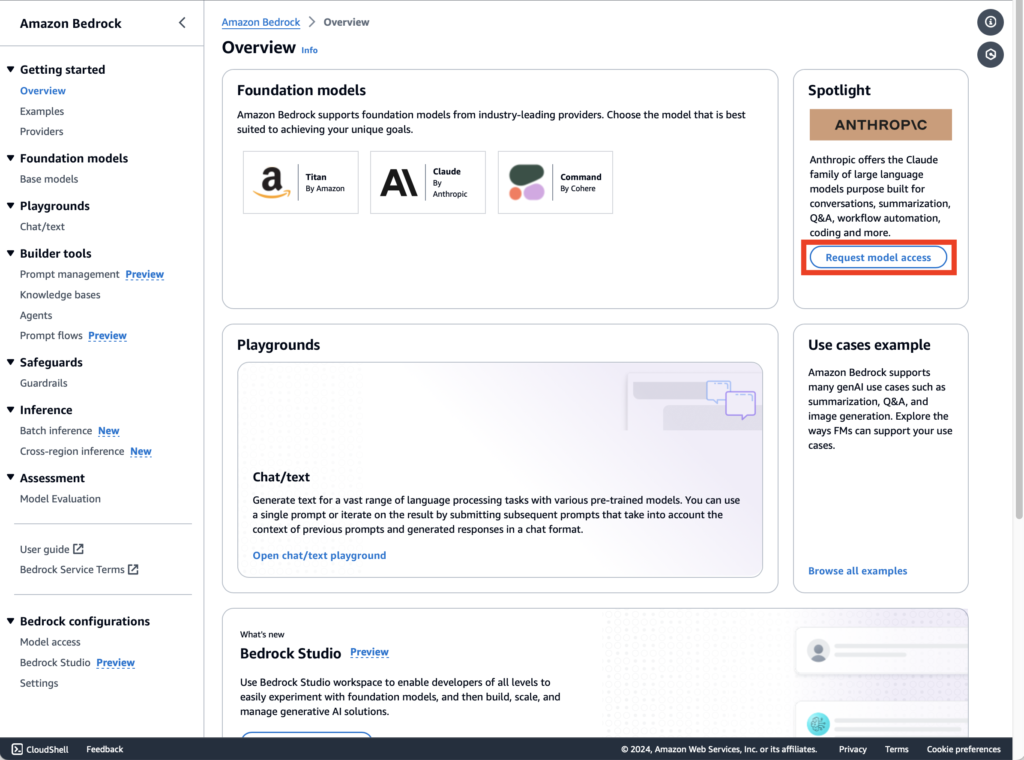The height and width of the screenshot is (760, 1024).
Task: Click the Request model access button
Action: pyautogui.click(x=878, y=257)
